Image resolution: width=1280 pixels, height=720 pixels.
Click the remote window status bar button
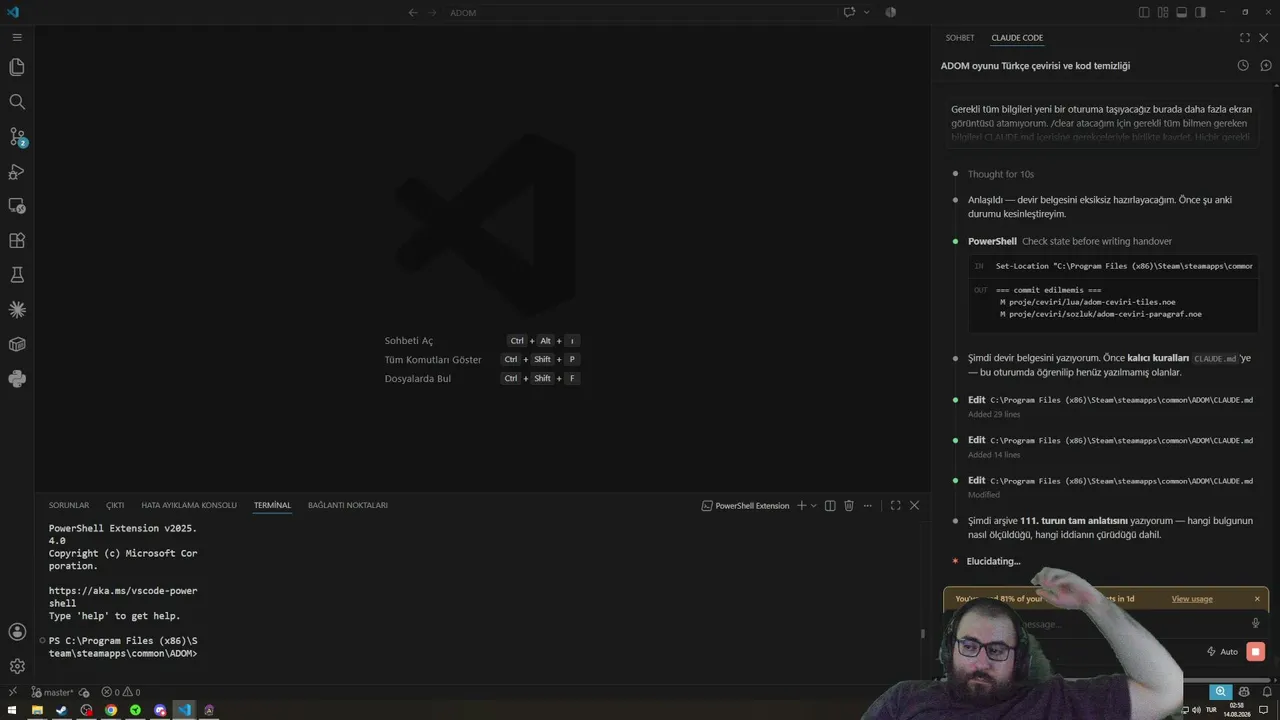[12, 692]
